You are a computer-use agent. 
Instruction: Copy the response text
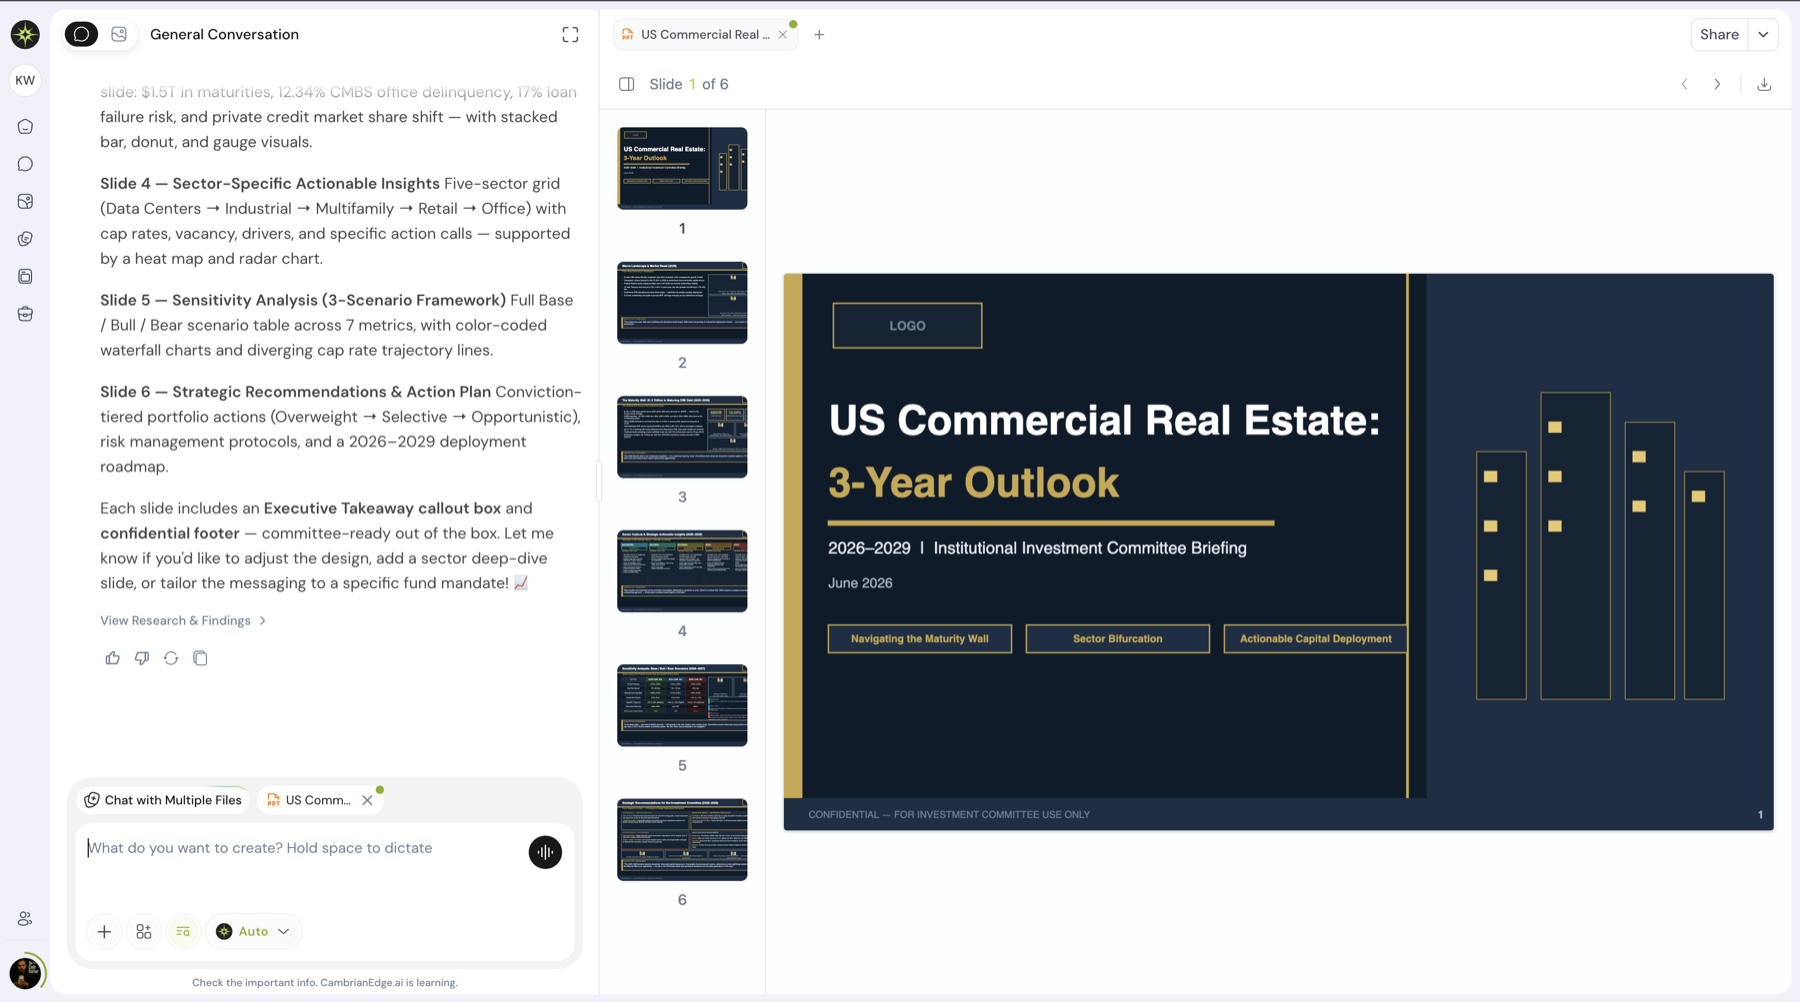click(200, 658)
